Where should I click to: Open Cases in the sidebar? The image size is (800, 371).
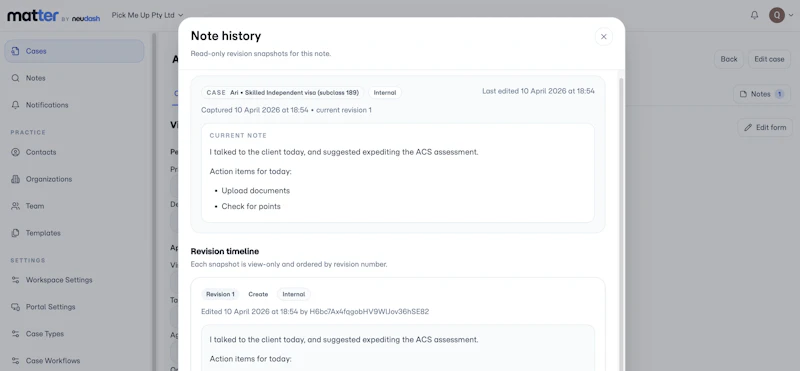tap(74, 51)
